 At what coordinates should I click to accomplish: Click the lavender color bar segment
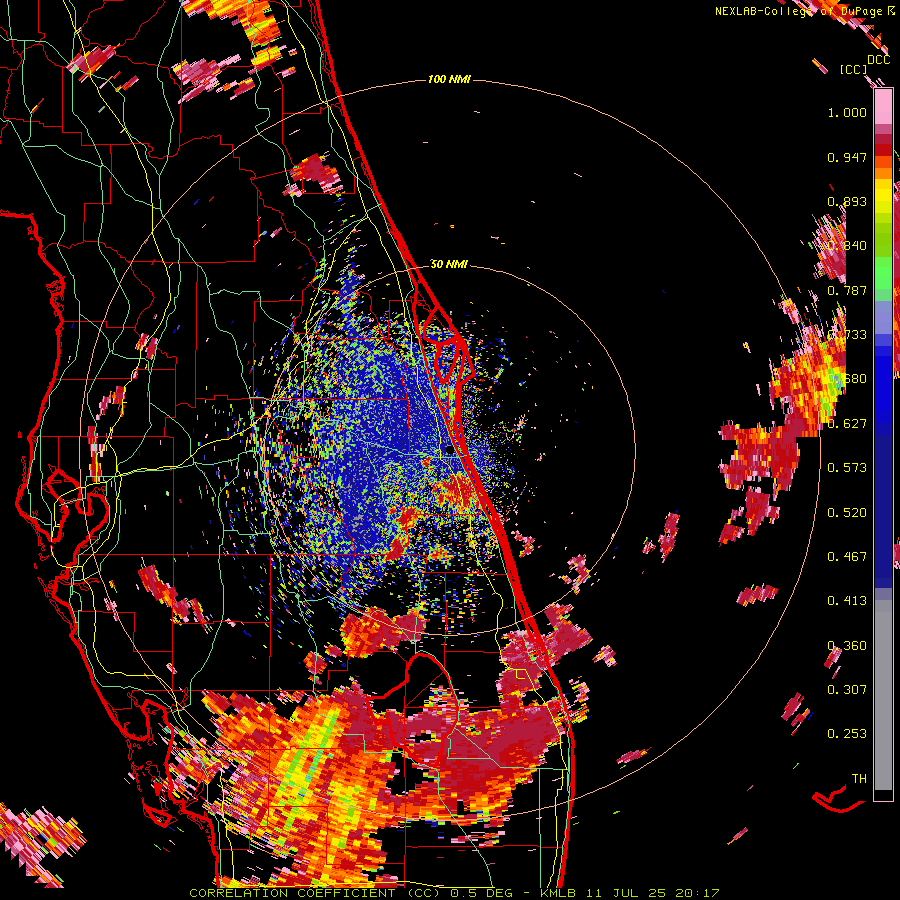click(883, 317)
